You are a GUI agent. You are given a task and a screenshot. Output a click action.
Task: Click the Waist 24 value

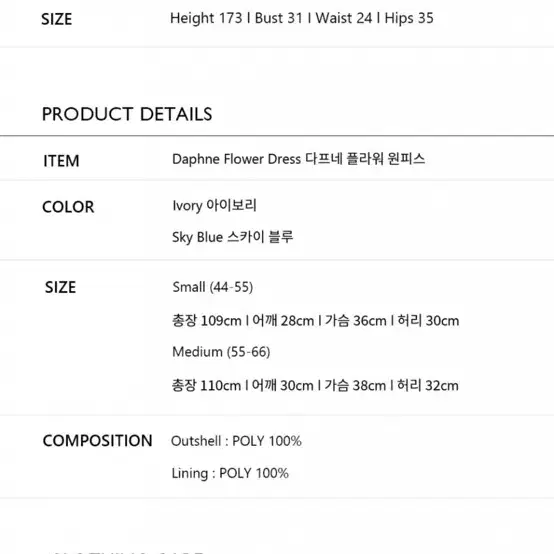tap(344, 18)
